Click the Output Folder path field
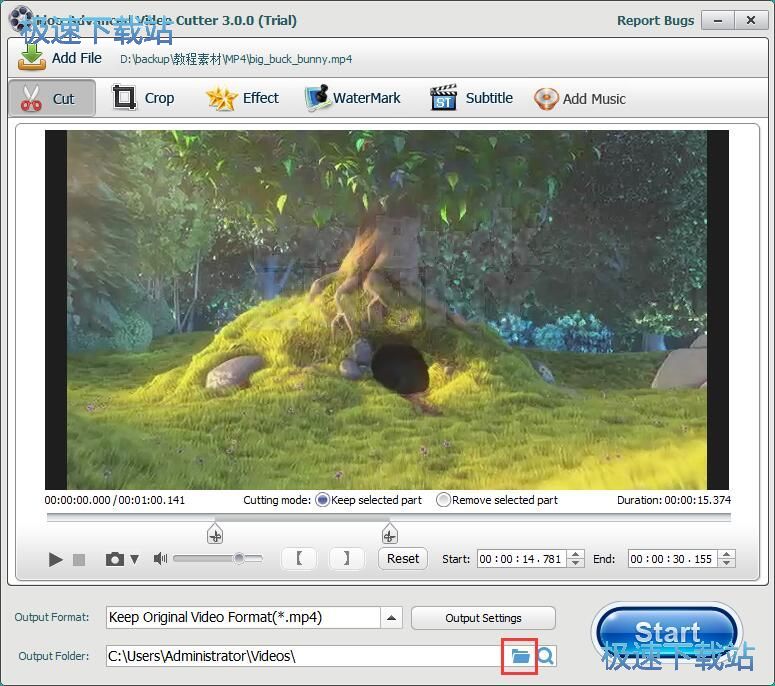This screenshot has height=686, width=775. tap(303, 656)
